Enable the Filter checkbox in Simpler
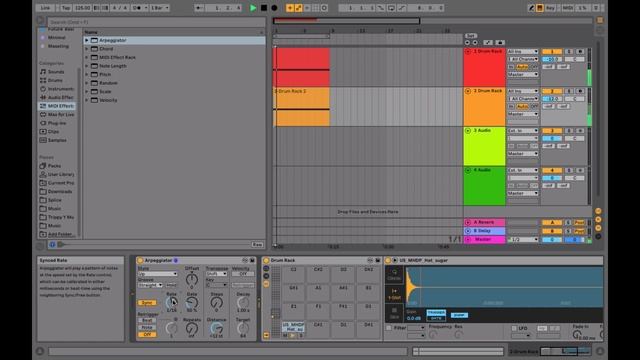The height and width of the screenshot is (360, 640). point(389,328)
